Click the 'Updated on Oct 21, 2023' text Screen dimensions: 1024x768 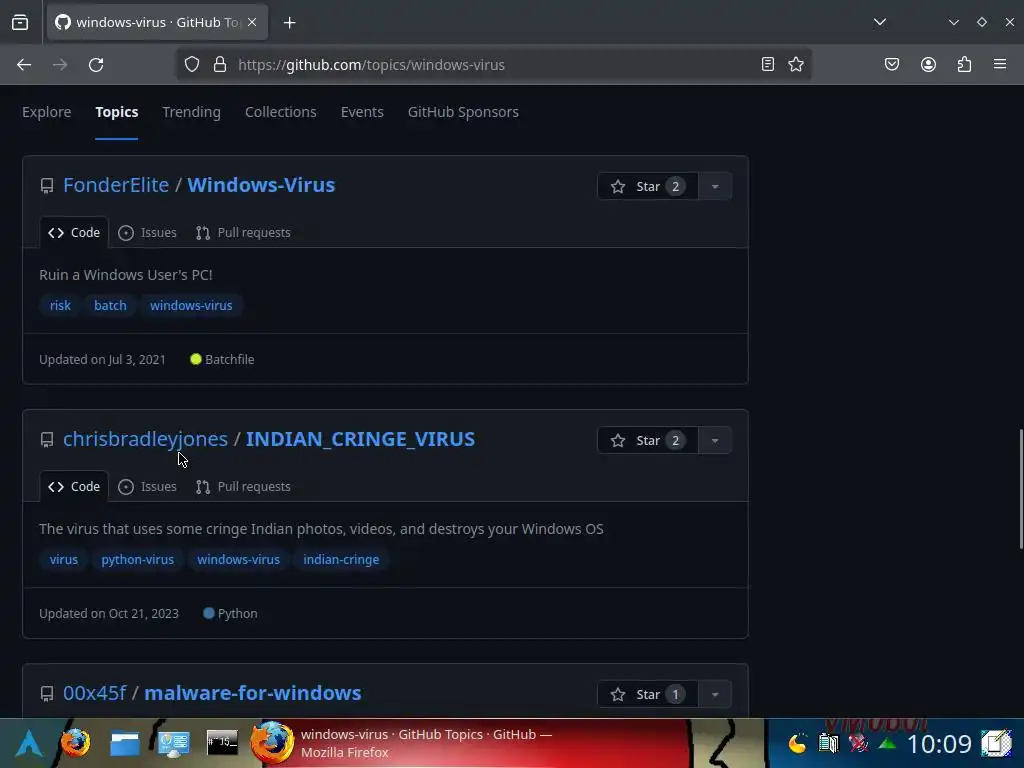click(109, 613)
